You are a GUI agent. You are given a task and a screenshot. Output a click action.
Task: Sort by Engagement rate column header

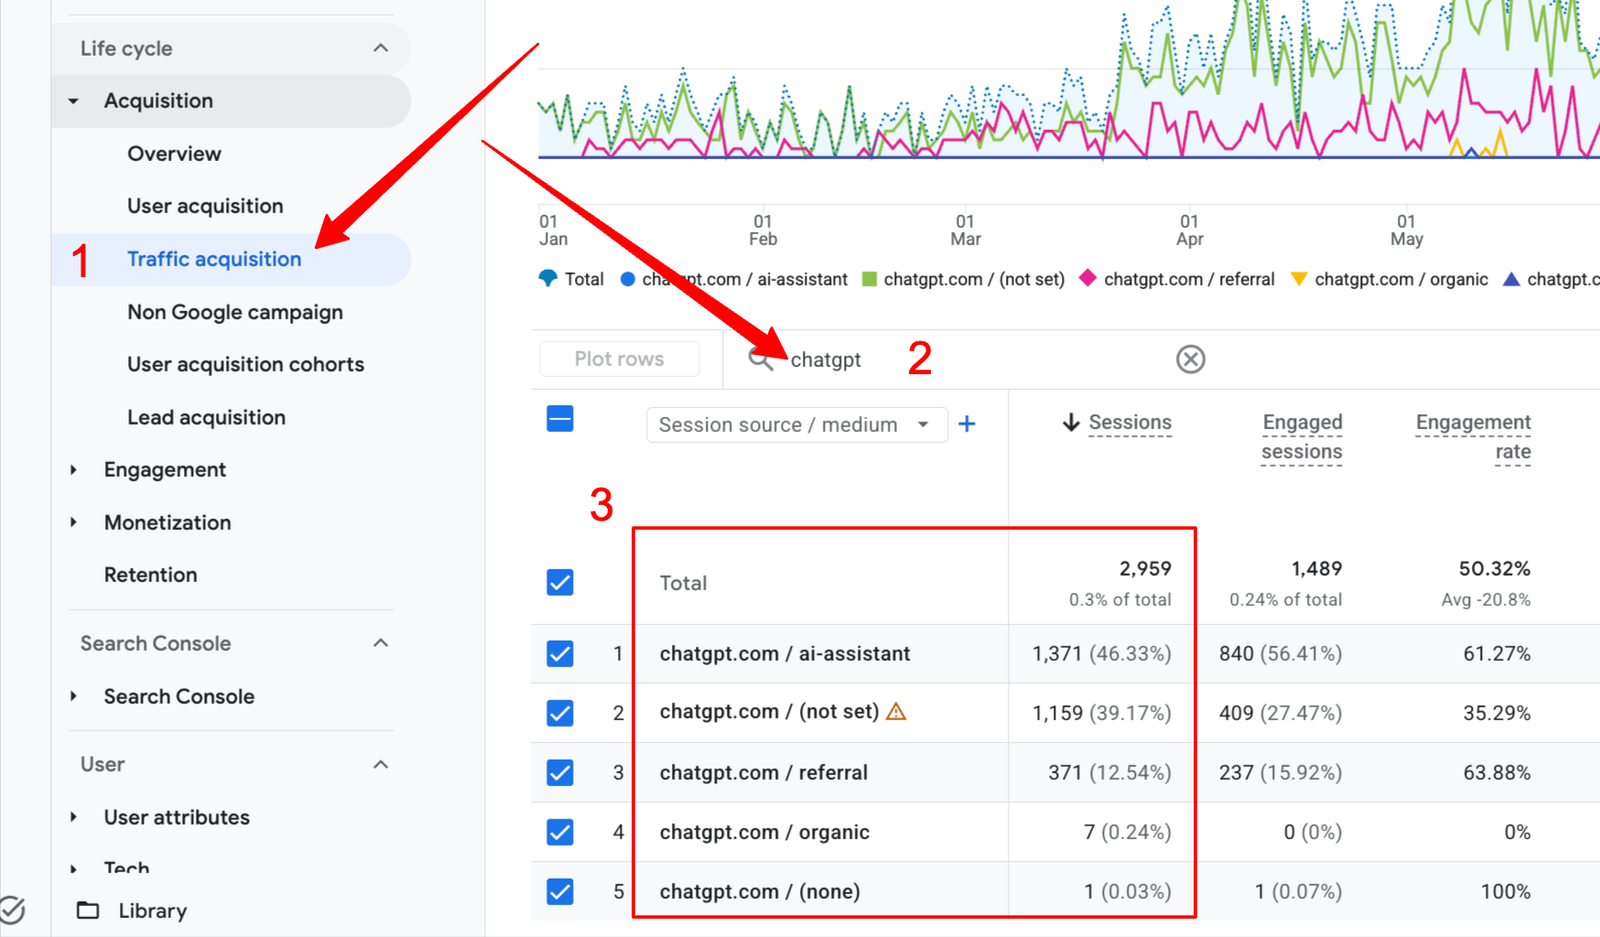[1473, 437]
